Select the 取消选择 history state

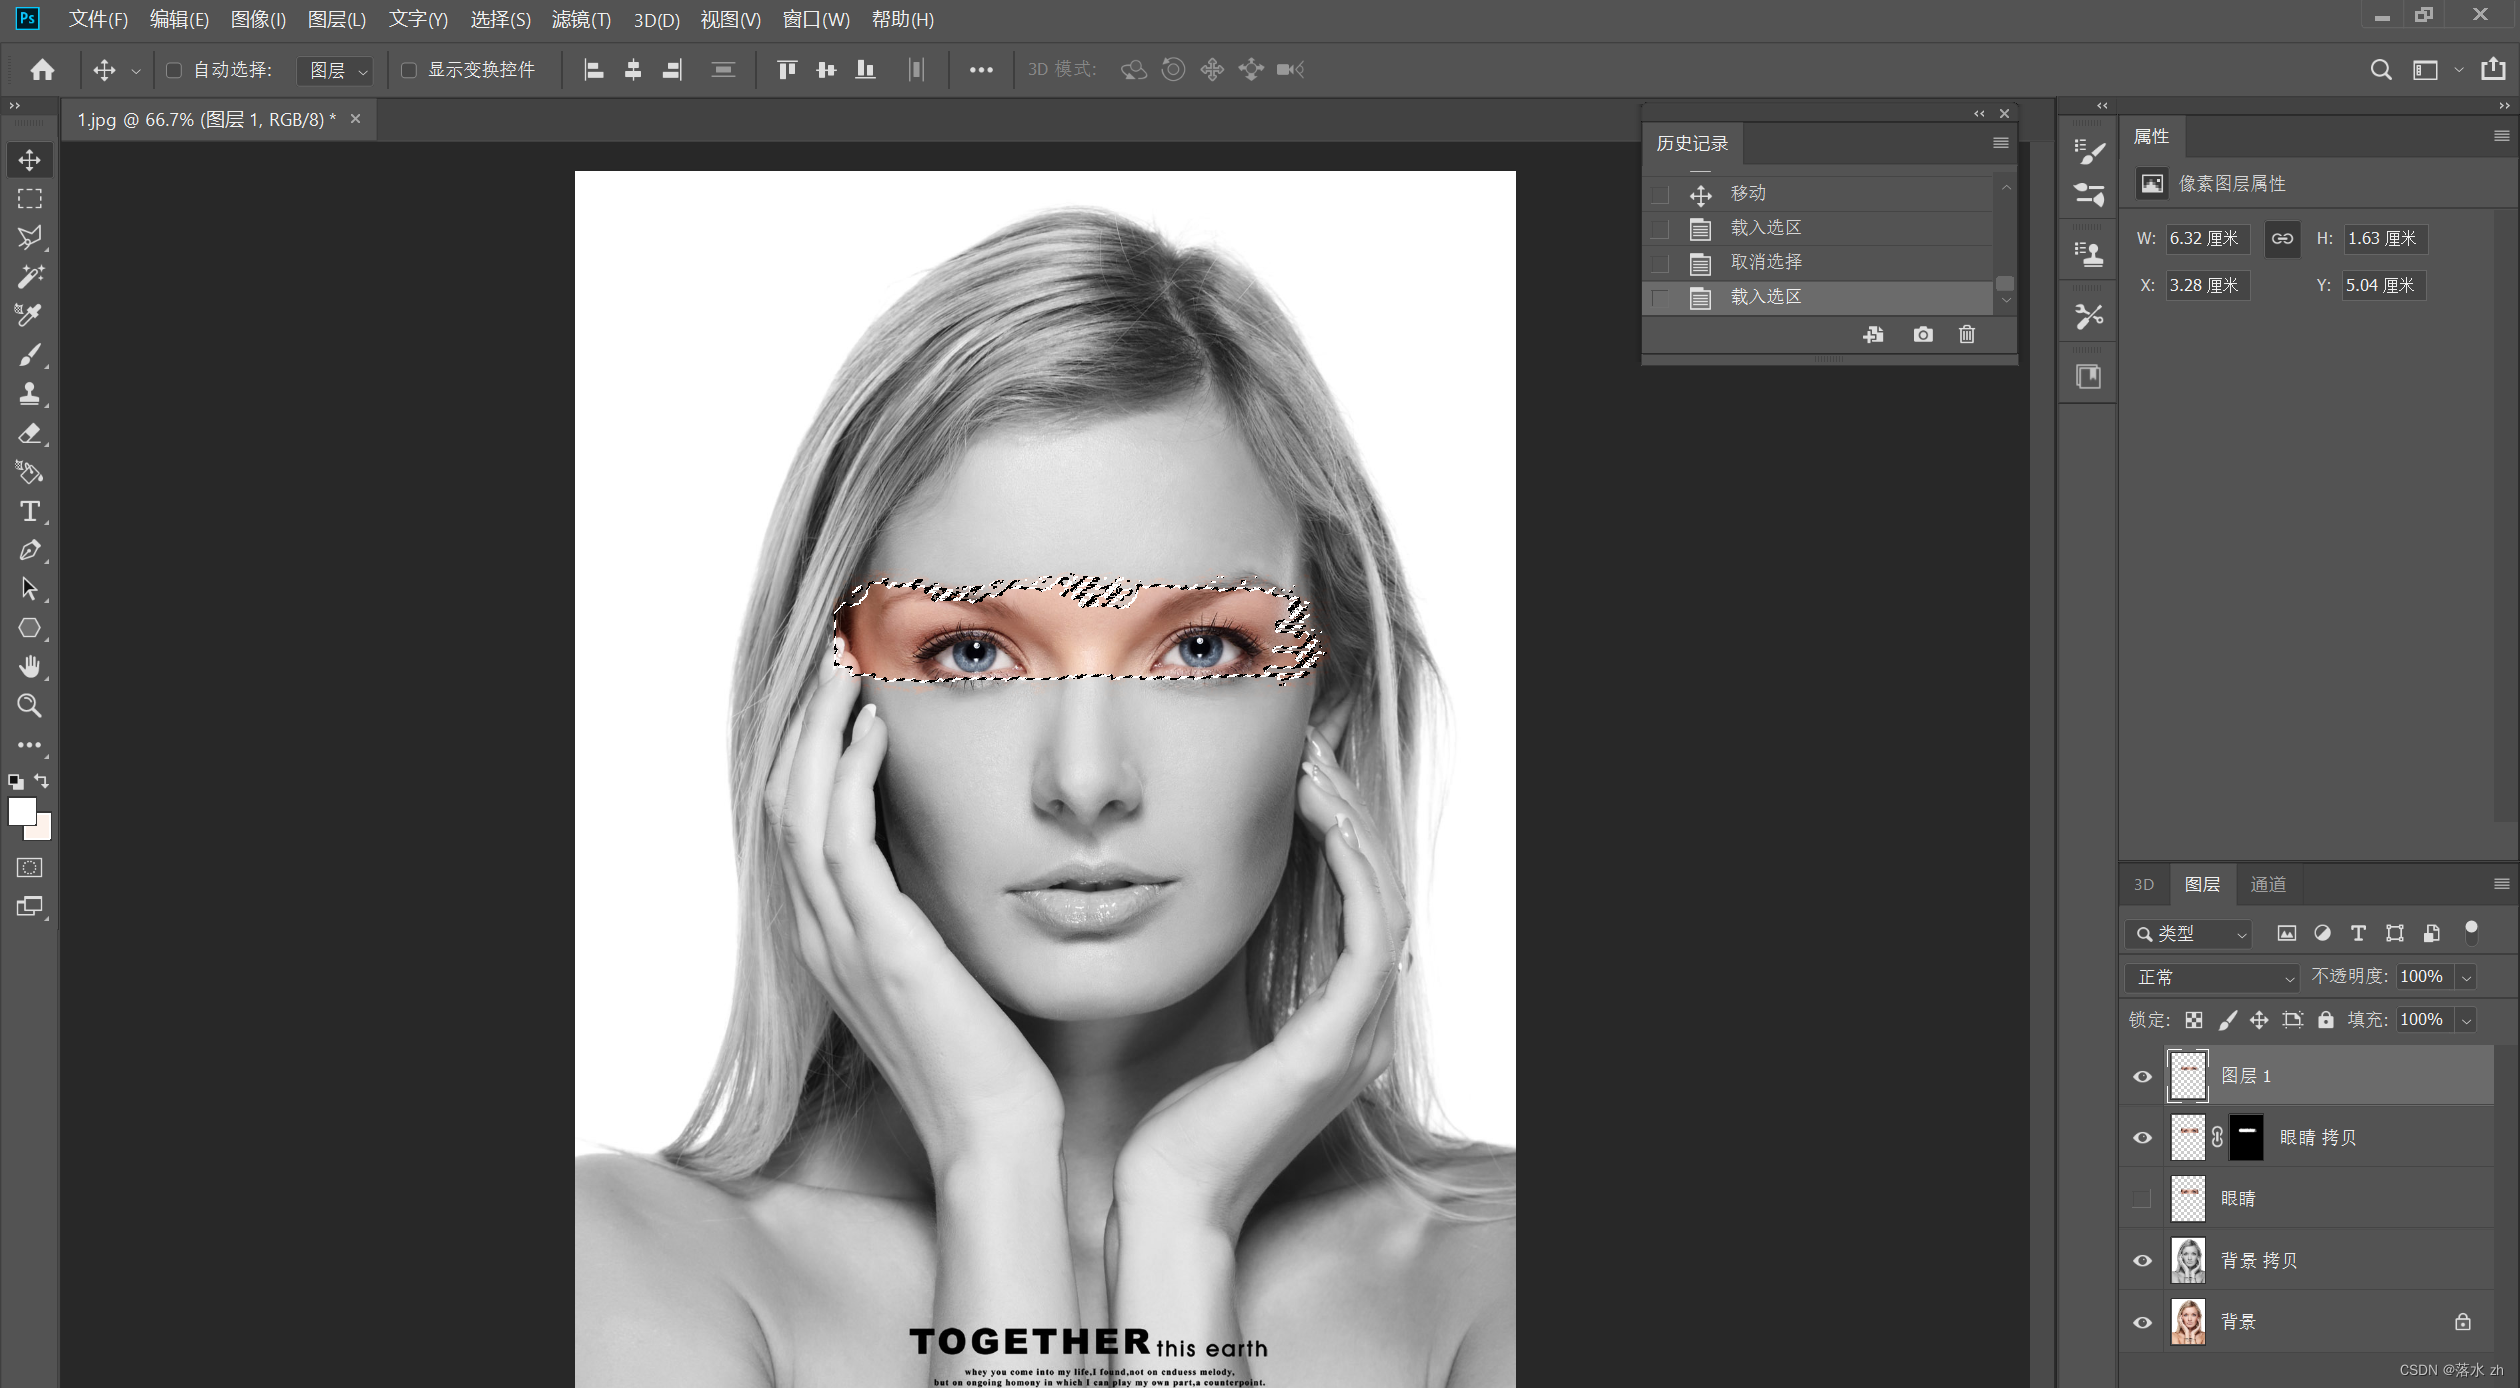[x=1765, y=262]
